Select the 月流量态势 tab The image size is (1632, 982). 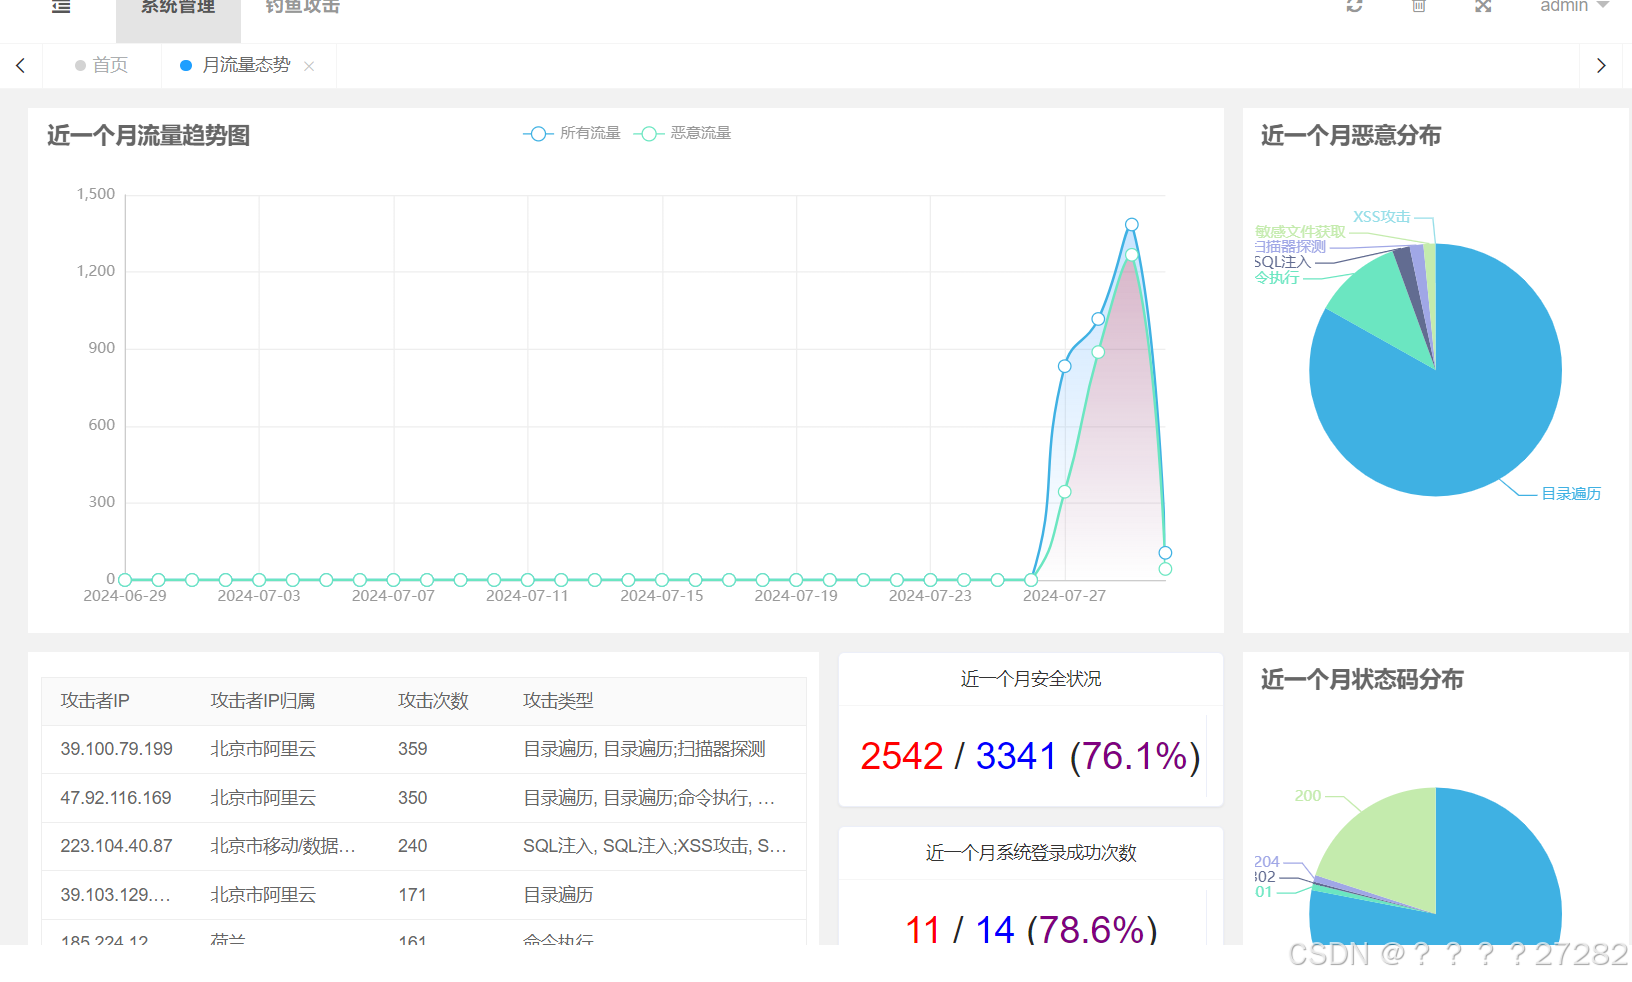click(x=246, y=65)
